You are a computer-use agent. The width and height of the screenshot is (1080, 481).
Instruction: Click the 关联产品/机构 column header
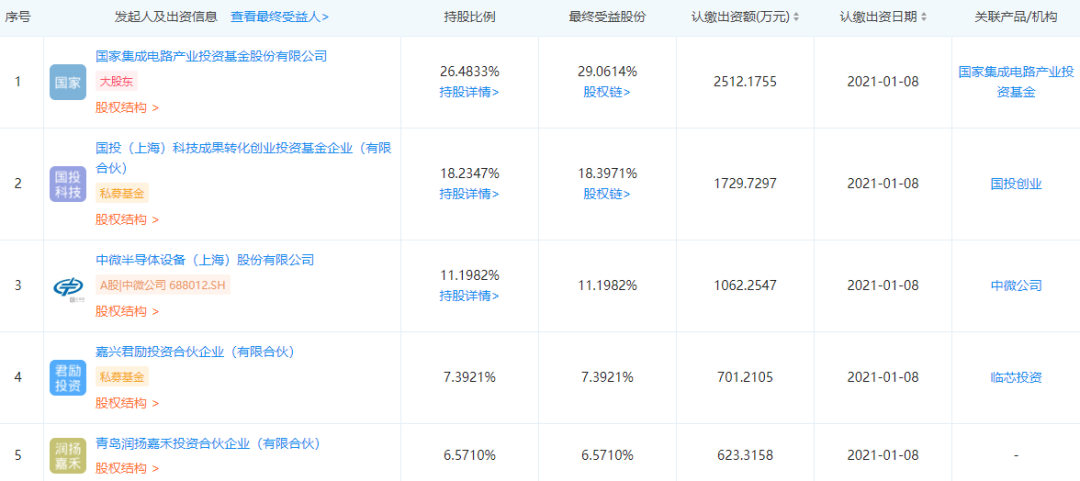tap(1016, 18)
